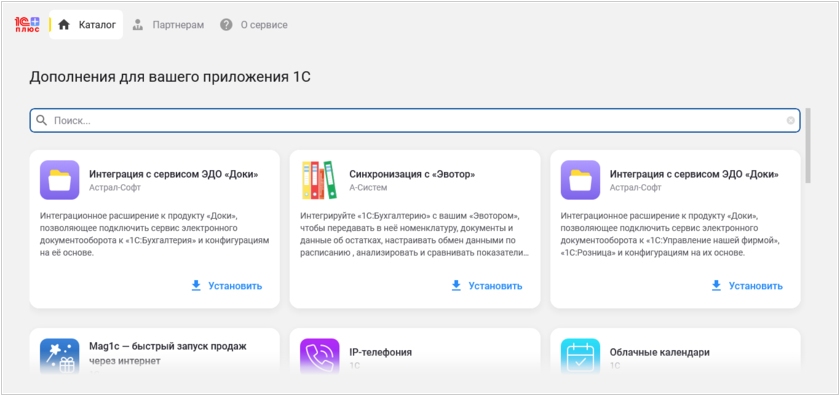Click the Доки description mentioning «1С:Бухгалтерия» и конфигурациям
The width and height of the screenshot is (839, 395).
[154, 234]
